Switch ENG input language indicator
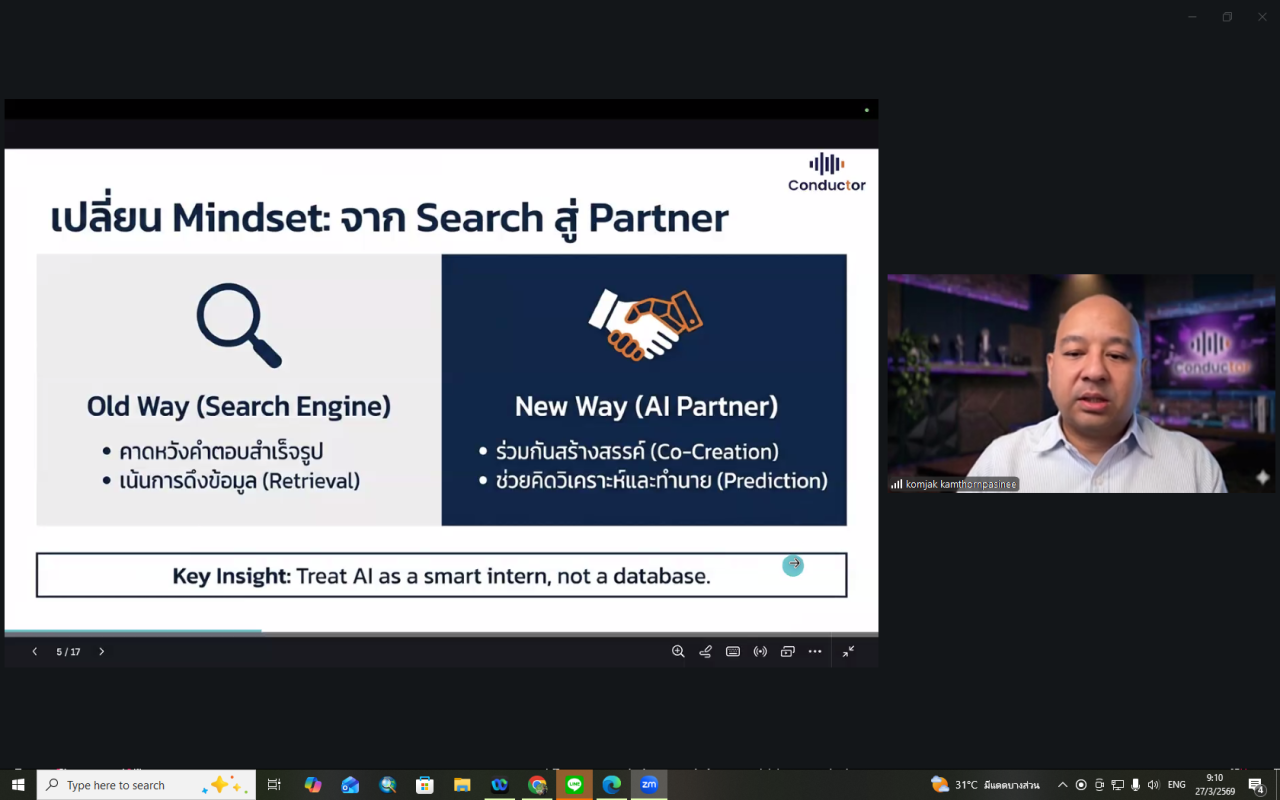The height and width of the screenshot is (800, 1280). [1176, 785]
